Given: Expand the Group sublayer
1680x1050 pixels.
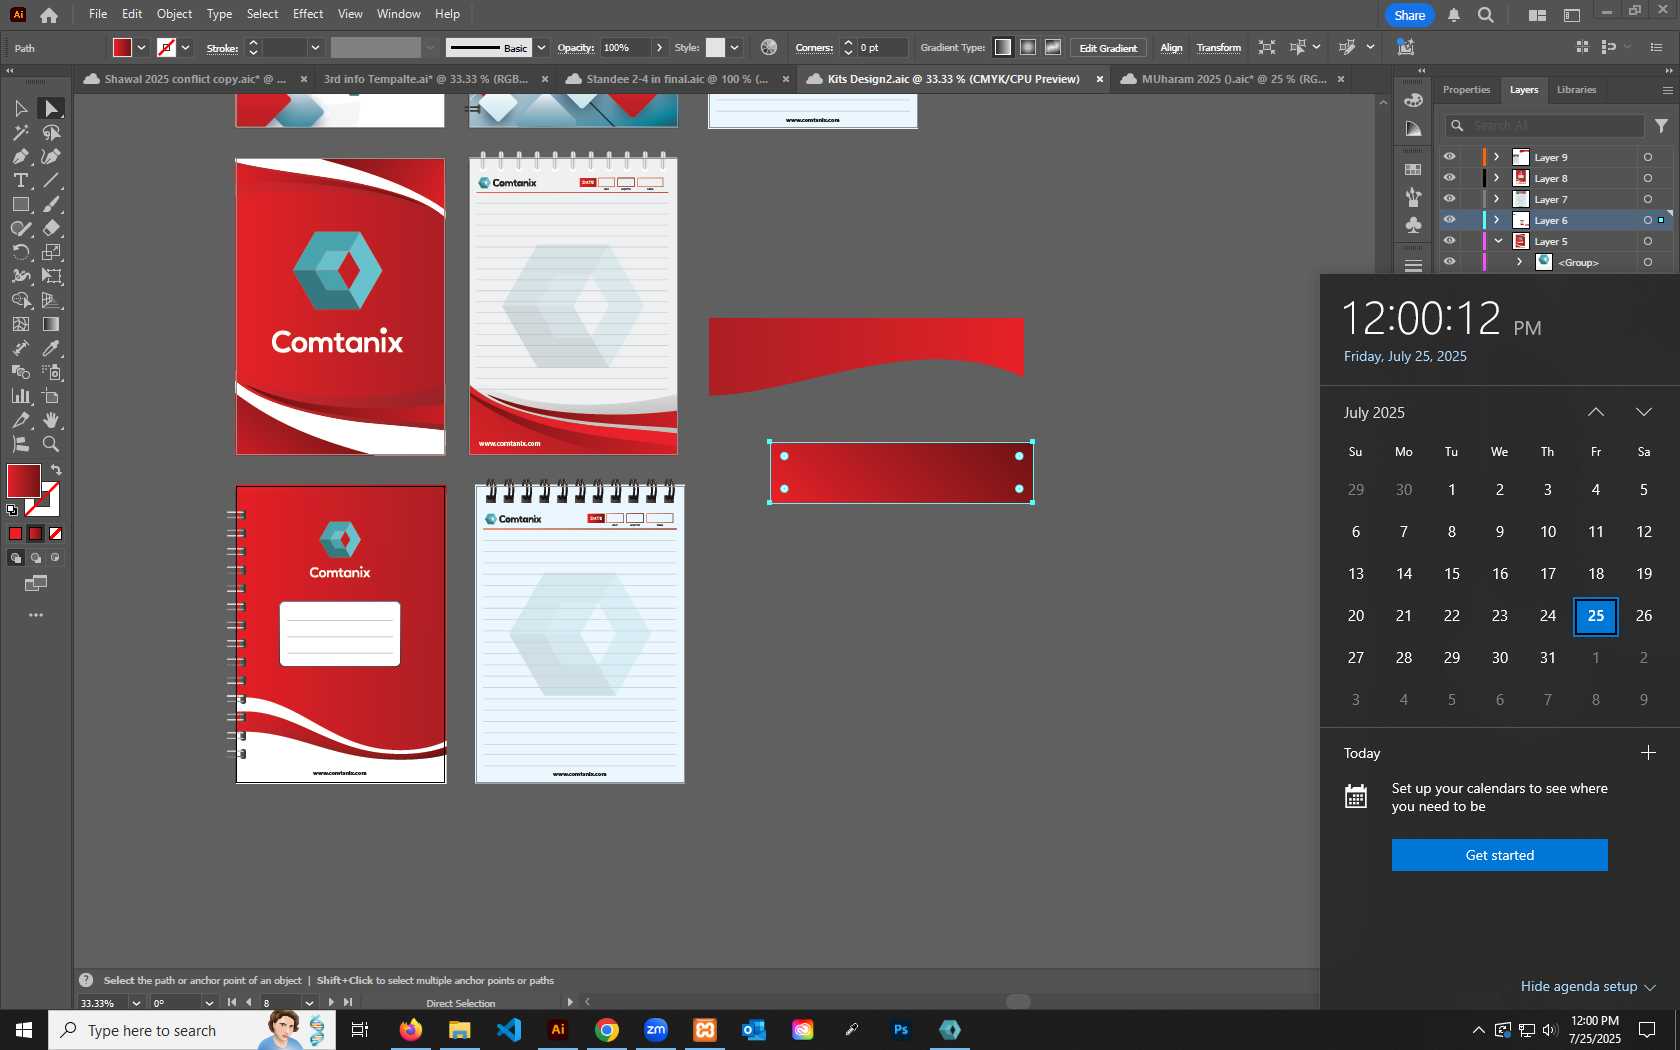Looking at the screenshot, I should click(x=1520, y=262).
